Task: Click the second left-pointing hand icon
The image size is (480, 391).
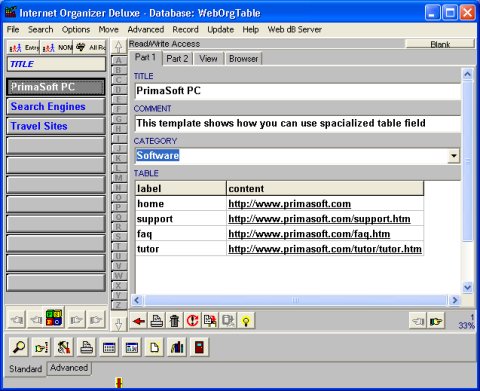Action: (35, 320)
